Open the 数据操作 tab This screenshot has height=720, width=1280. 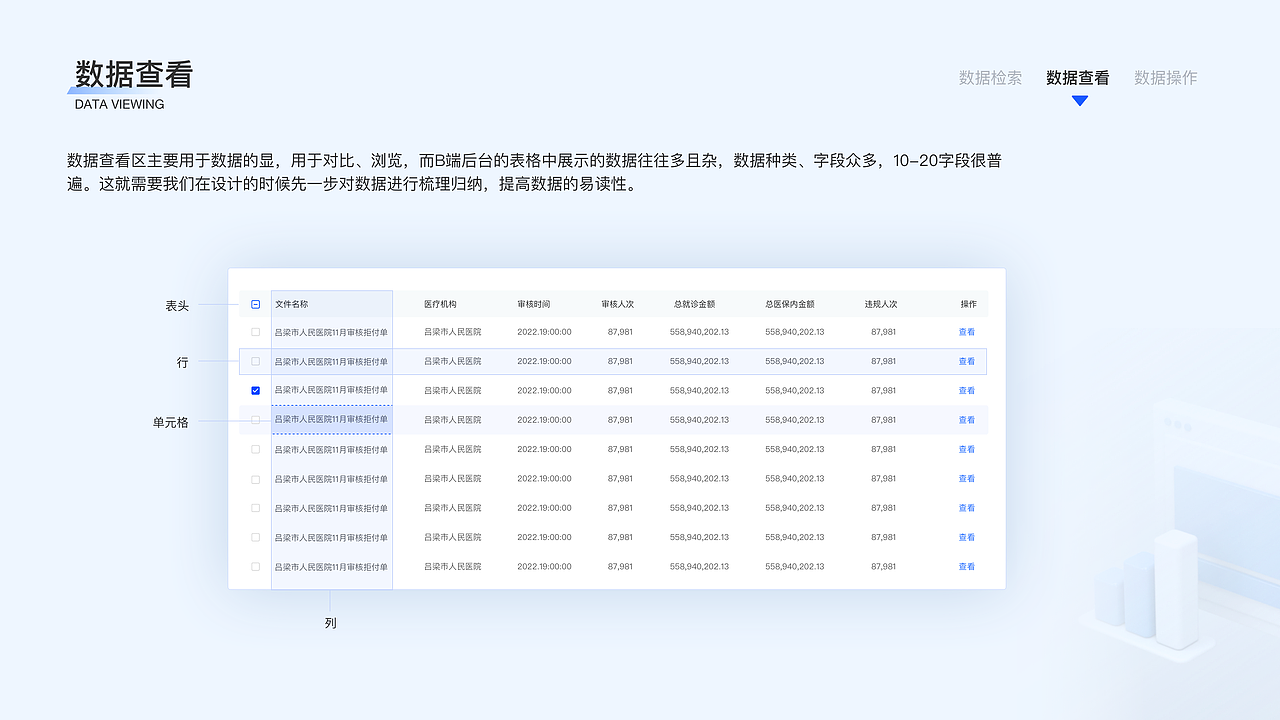coord(1165,78)
